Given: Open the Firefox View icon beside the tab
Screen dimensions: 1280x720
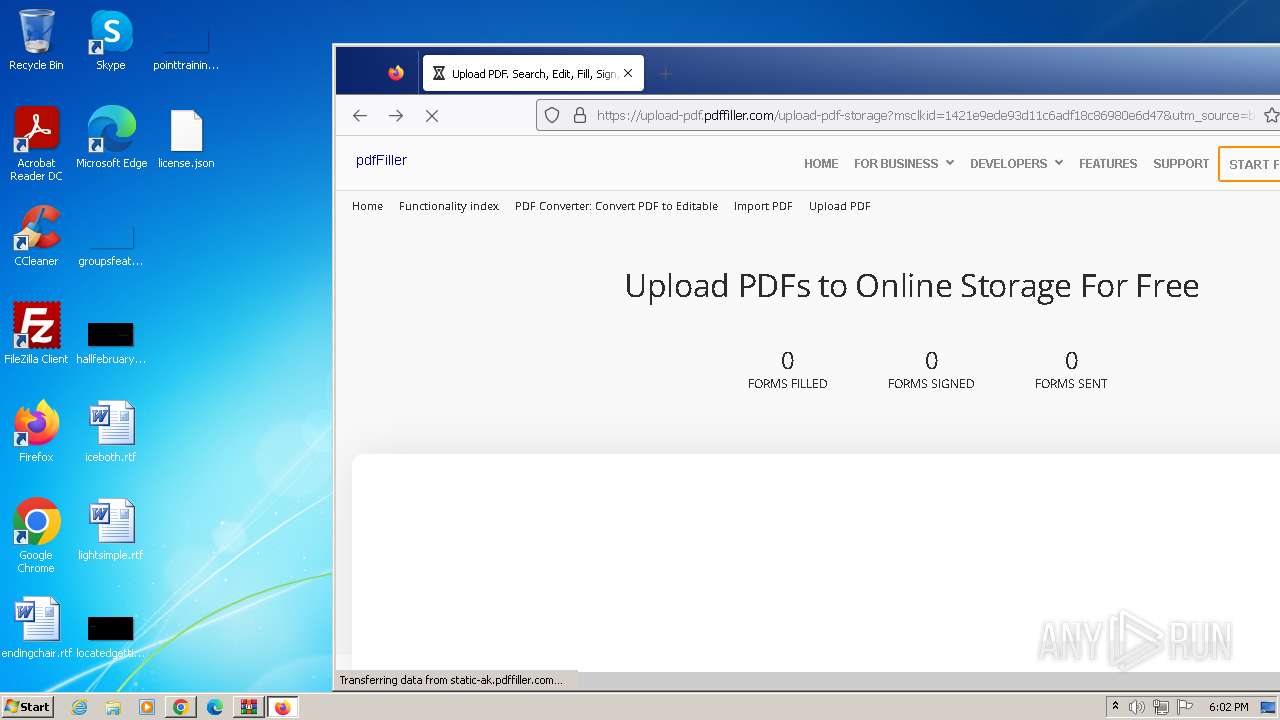Looking at the screenshot, I should click(x=396, y=73).
